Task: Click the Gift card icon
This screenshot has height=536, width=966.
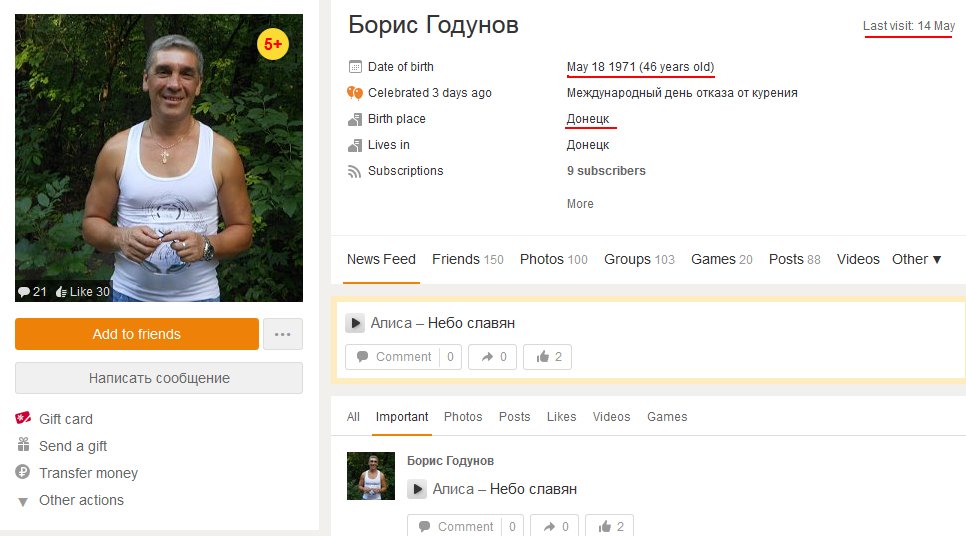Action: pyautogui.click(x=23, y=418)
